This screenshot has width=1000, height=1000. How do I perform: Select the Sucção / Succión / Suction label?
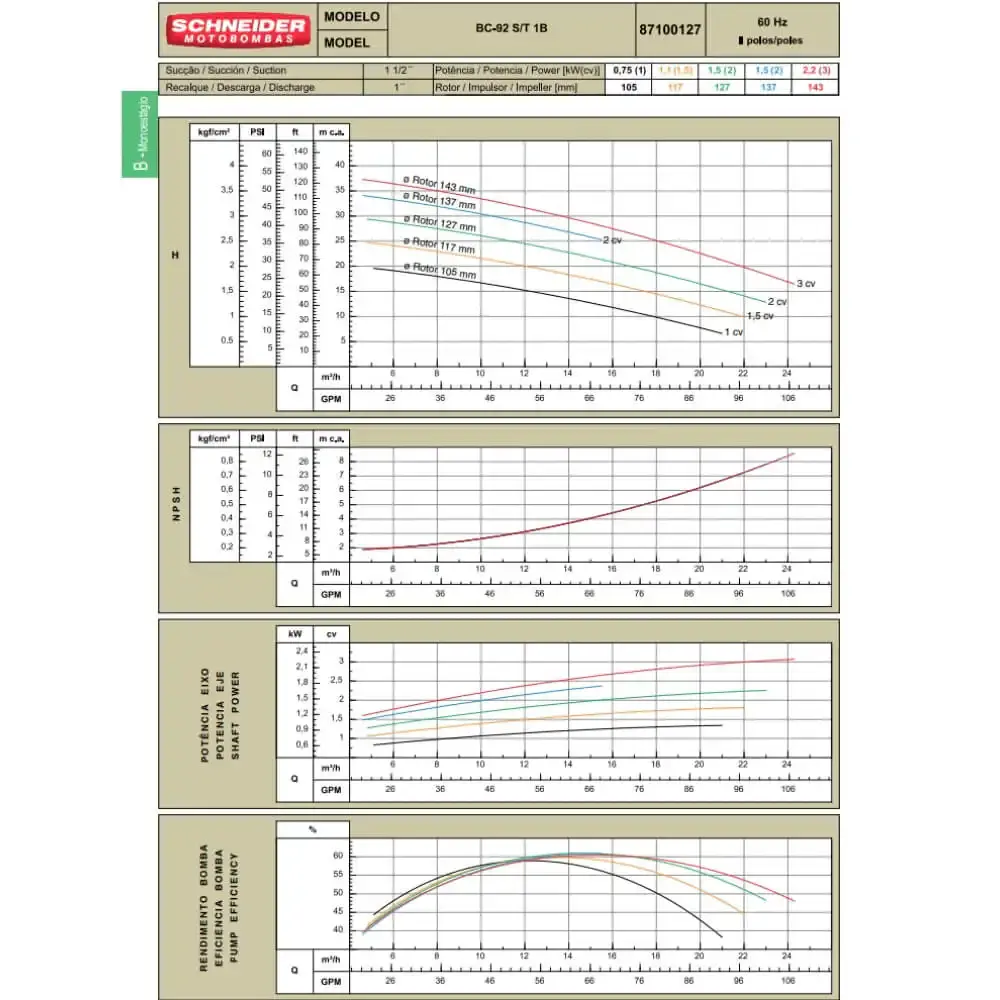coord(226,70)
